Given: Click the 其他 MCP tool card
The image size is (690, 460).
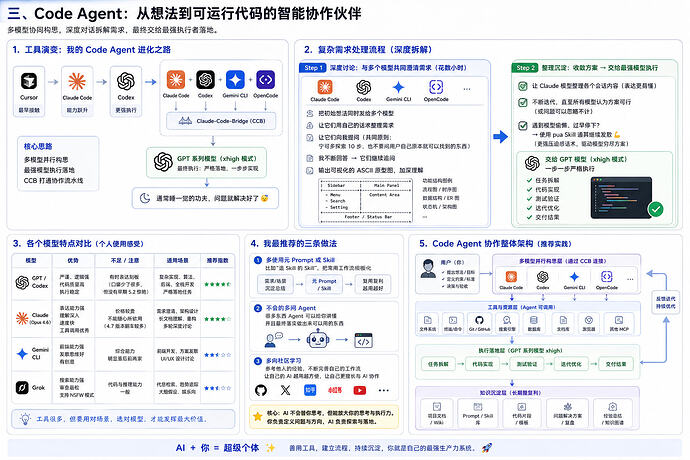Looking at the screenshot, I should pos(619,323).
